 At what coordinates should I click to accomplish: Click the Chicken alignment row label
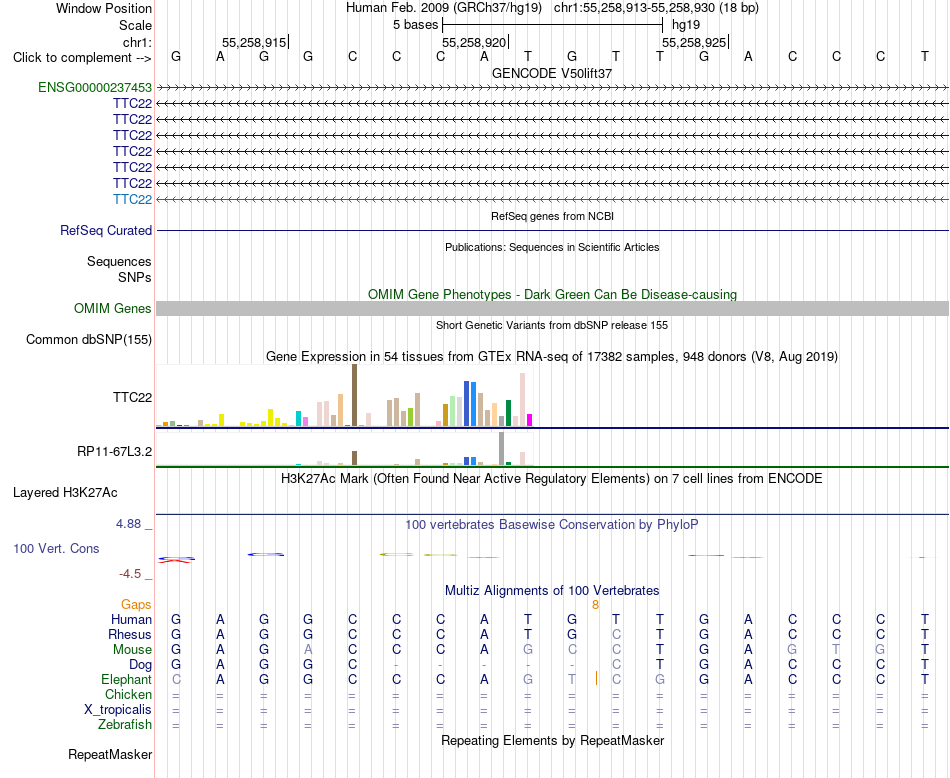tap(128, 694)
